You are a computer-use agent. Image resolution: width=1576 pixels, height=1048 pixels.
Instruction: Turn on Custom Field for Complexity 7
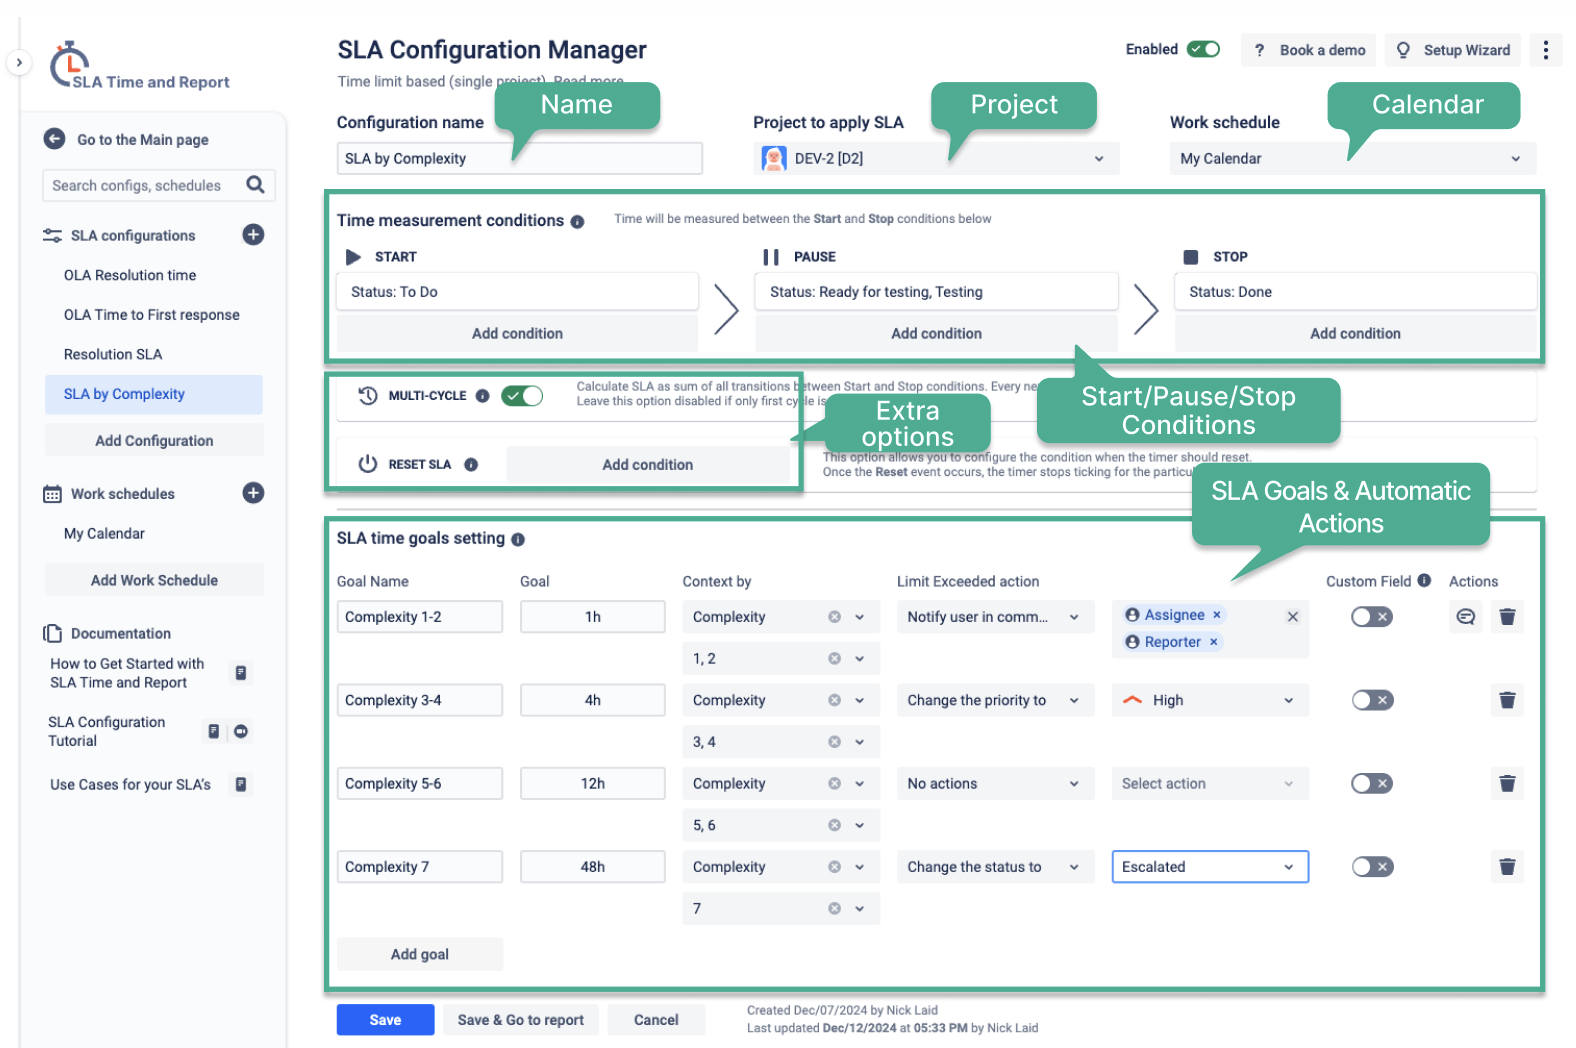[x=1371, y=867]
